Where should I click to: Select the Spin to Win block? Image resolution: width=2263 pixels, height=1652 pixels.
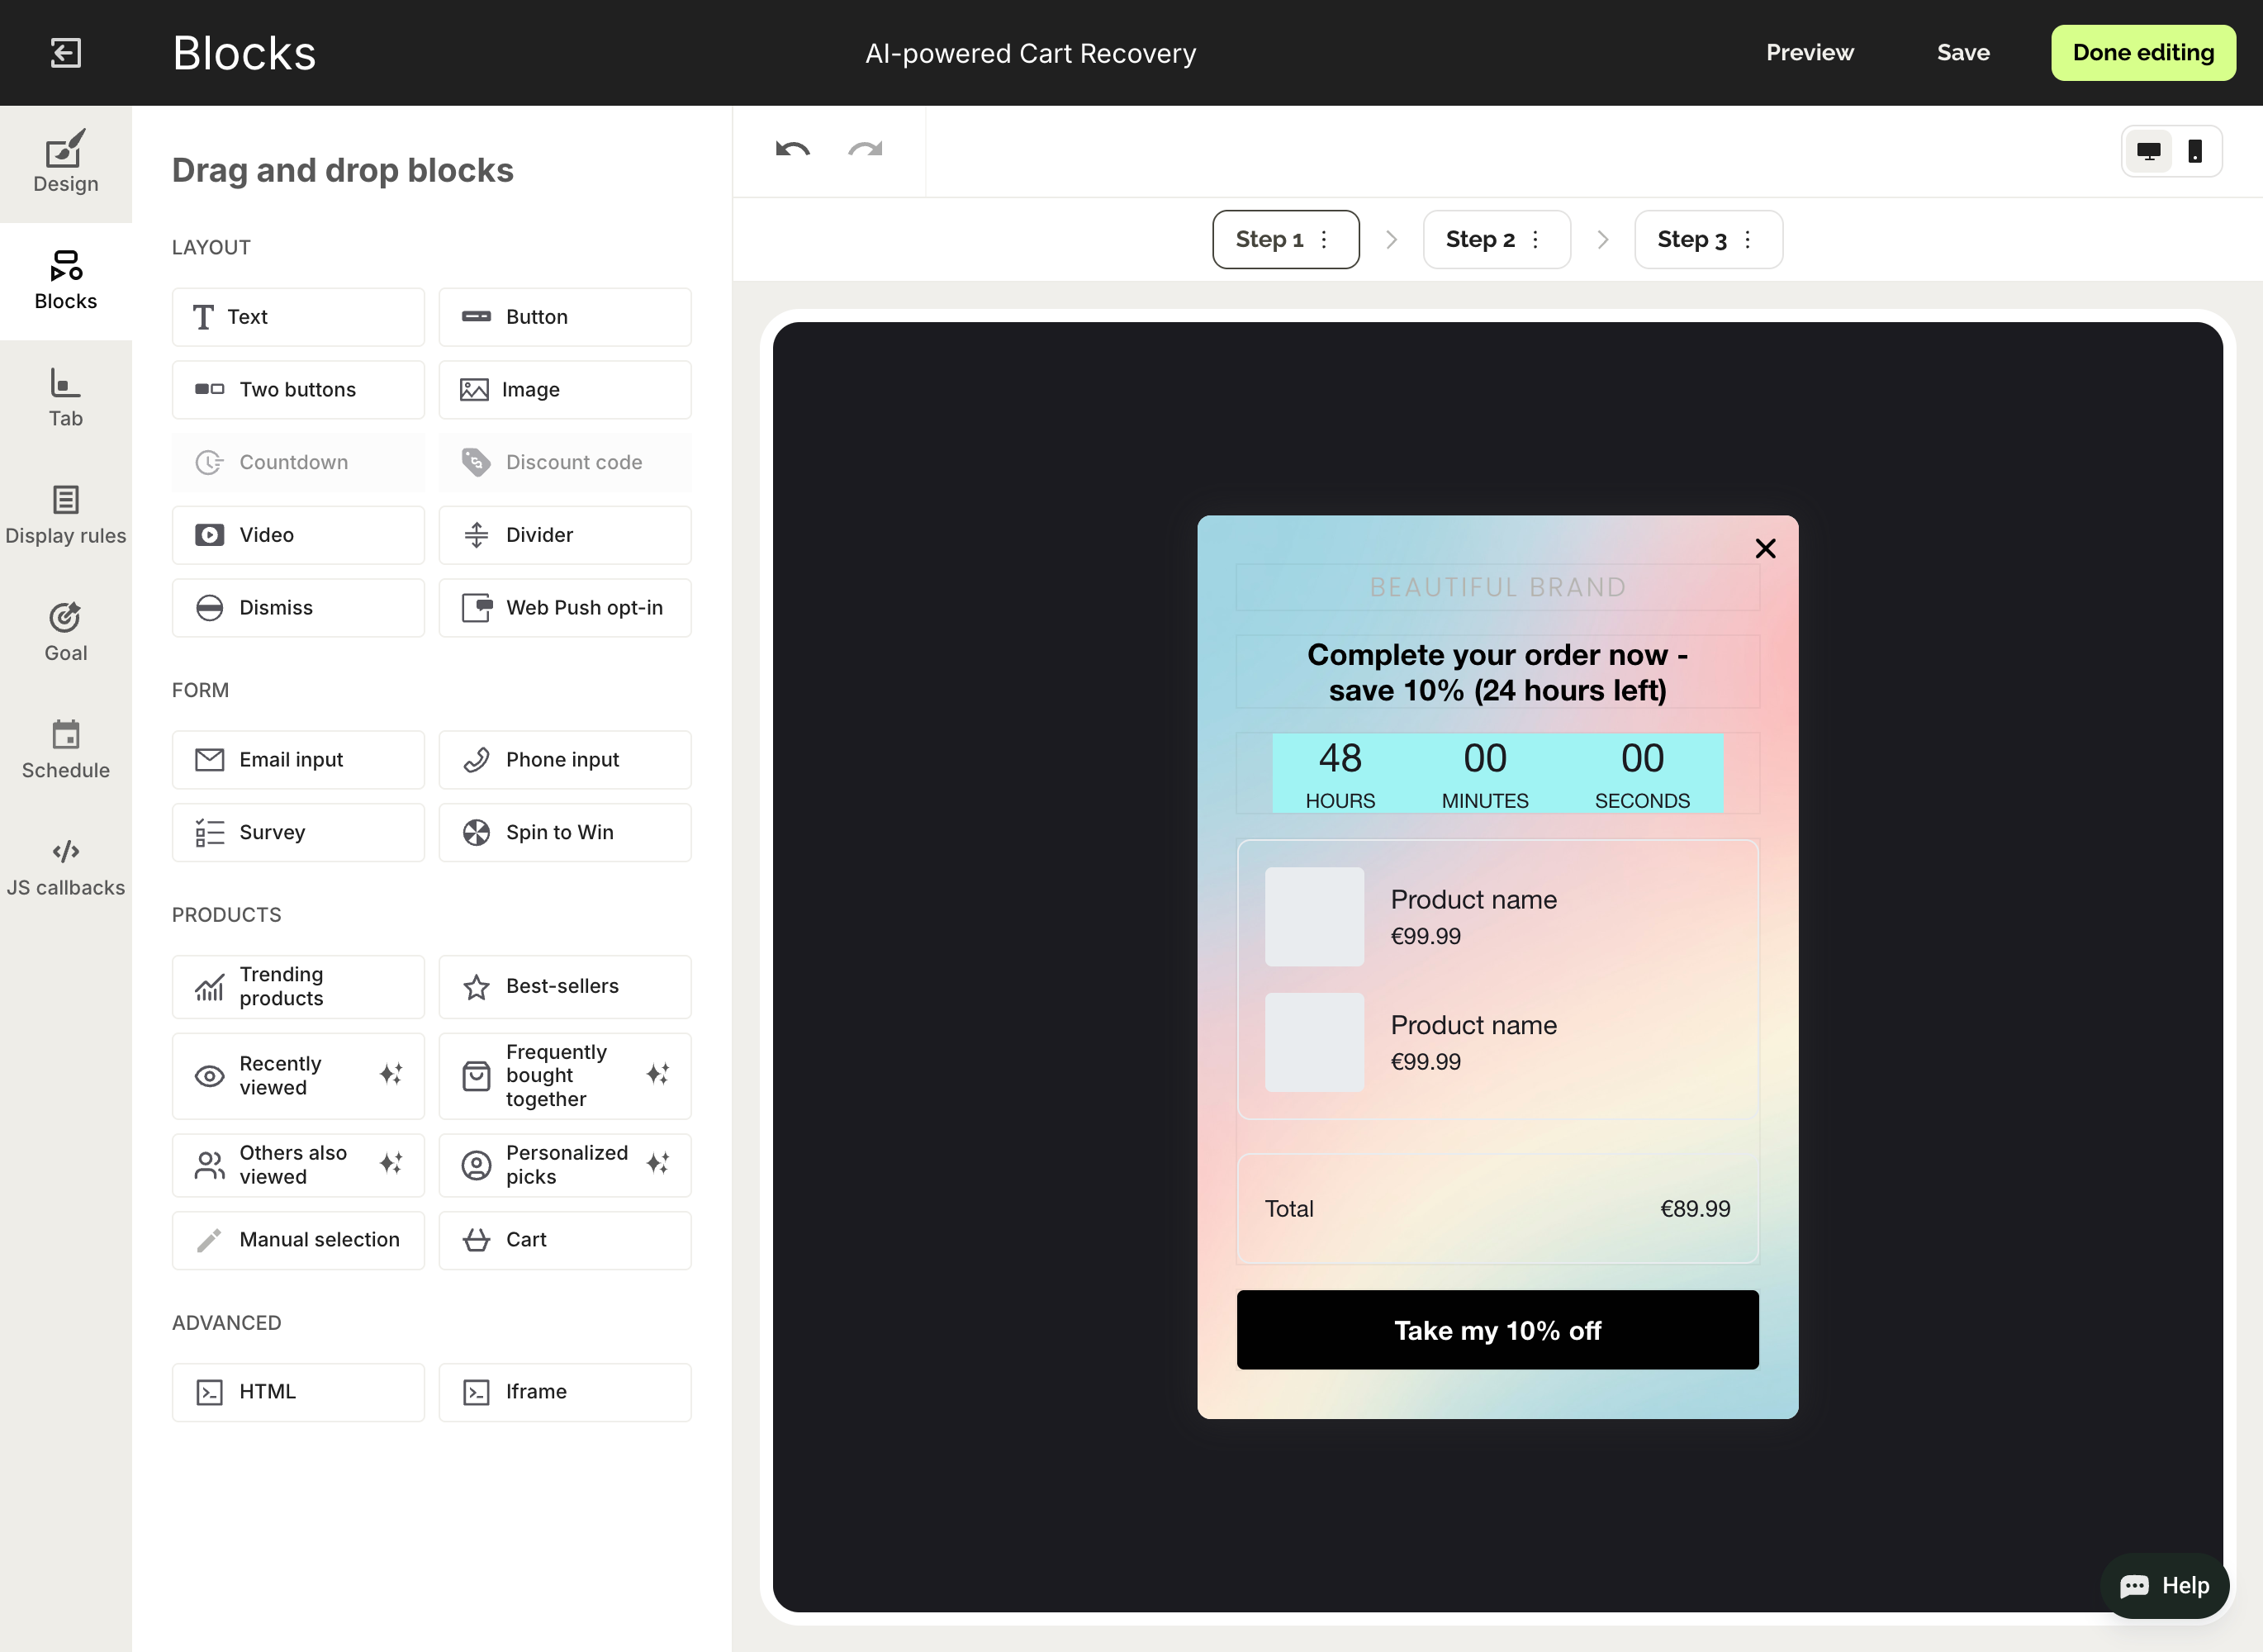click(564, 832)
